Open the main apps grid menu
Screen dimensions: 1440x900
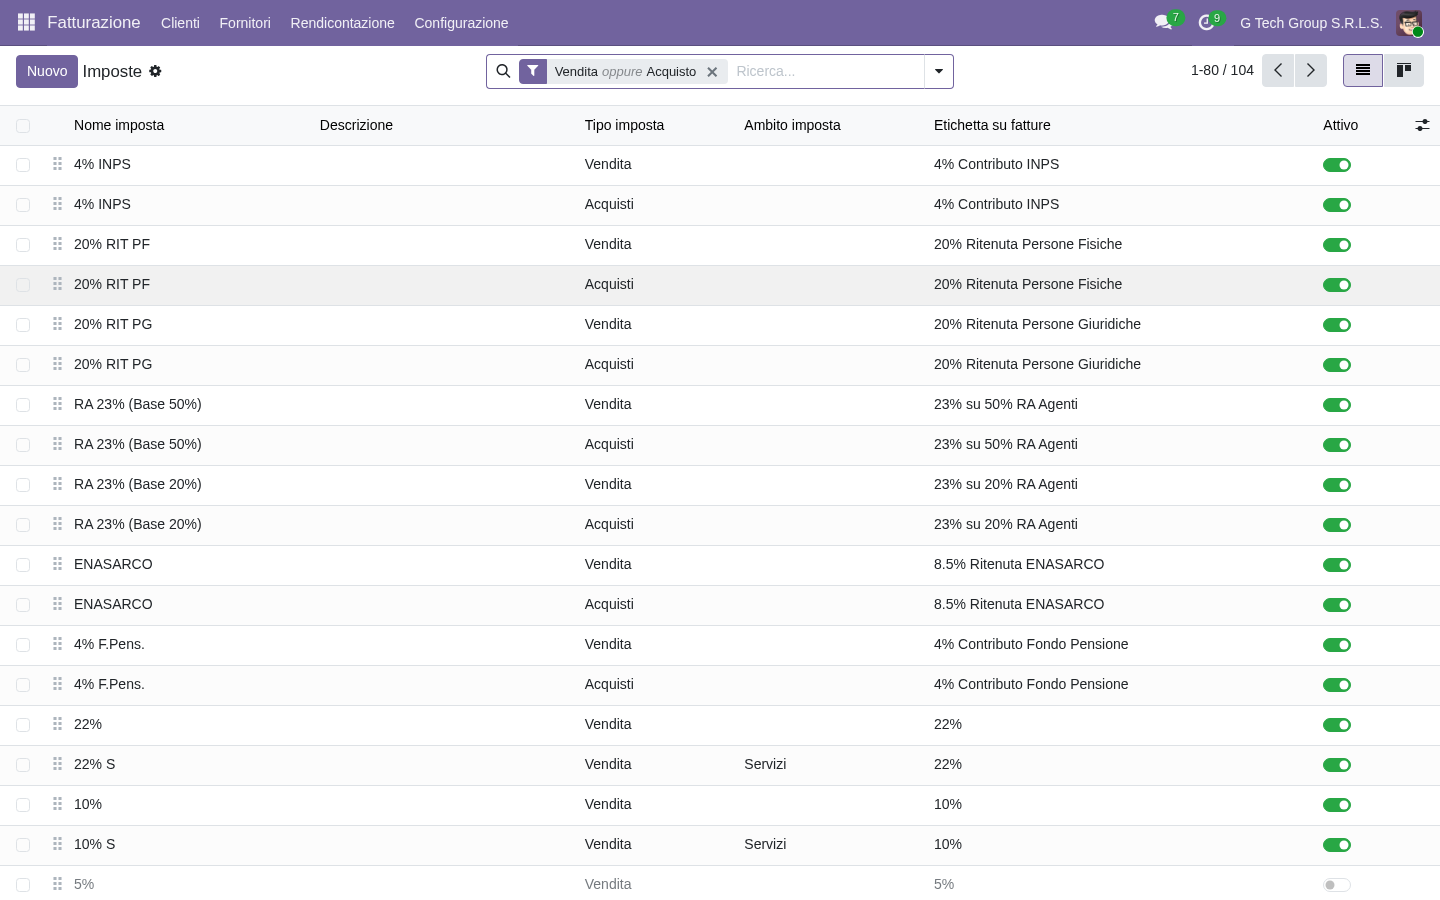[27, 22]
